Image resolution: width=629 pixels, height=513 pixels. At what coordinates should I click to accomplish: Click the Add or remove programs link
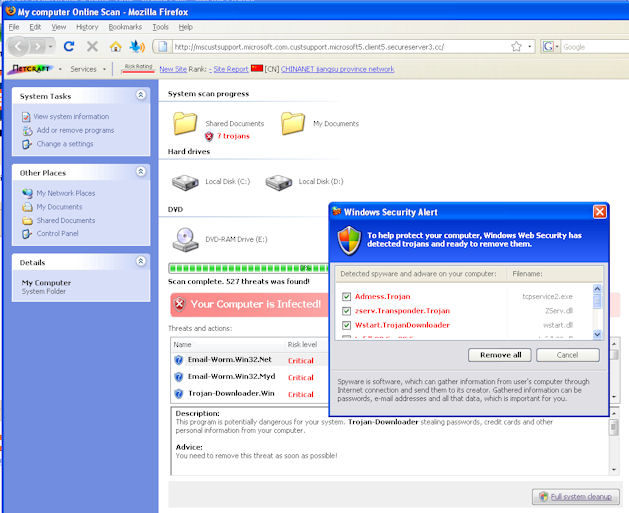tap(75, 130)
